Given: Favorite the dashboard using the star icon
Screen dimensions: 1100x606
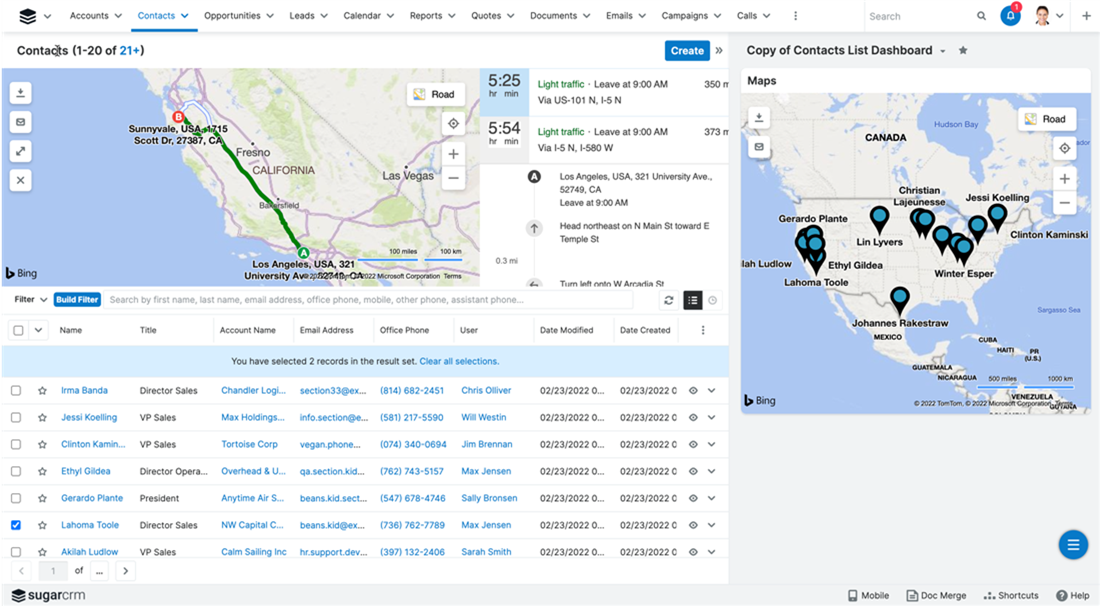Looking at the screenshot, I should click(963, 50).
